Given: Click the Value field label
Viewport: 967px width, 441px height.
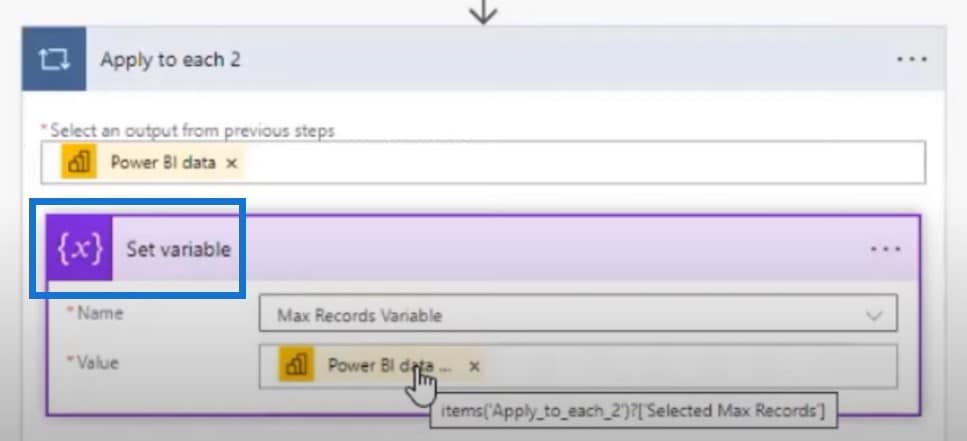Looking at the screenshot, I should click(x=97, y=363).
